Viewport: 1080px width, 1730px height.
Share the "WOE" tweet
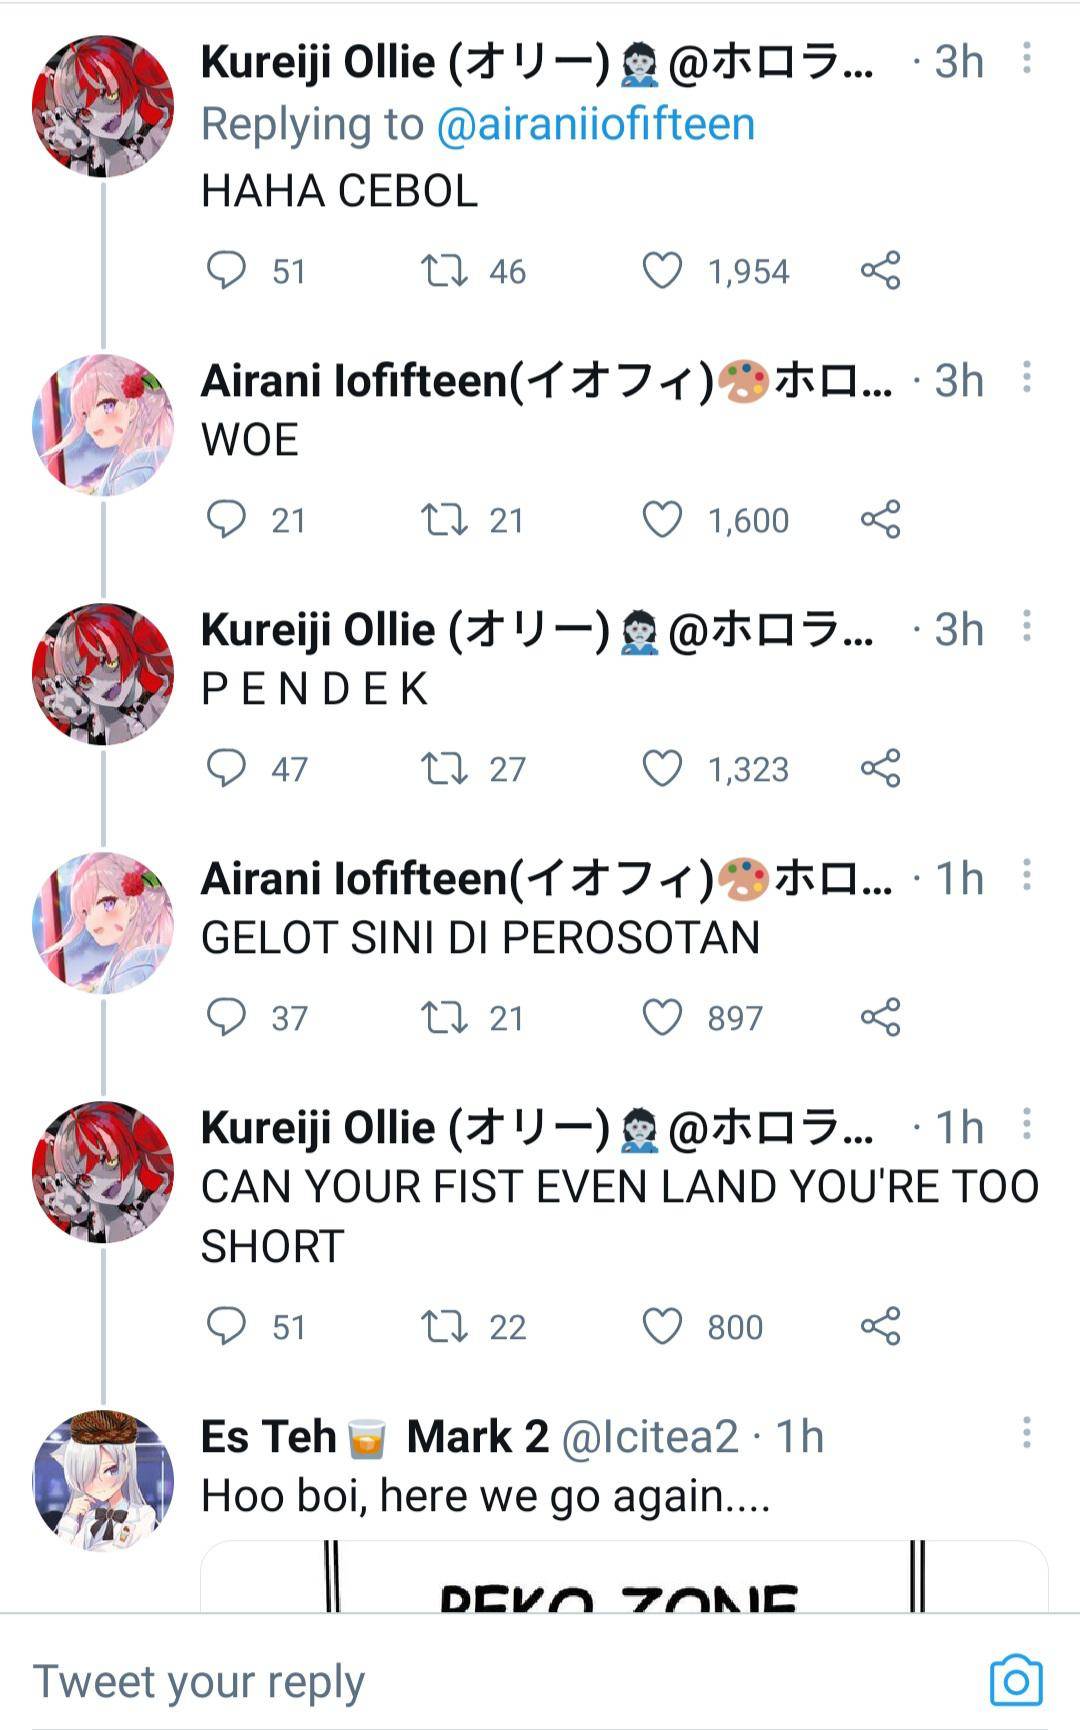880,520
